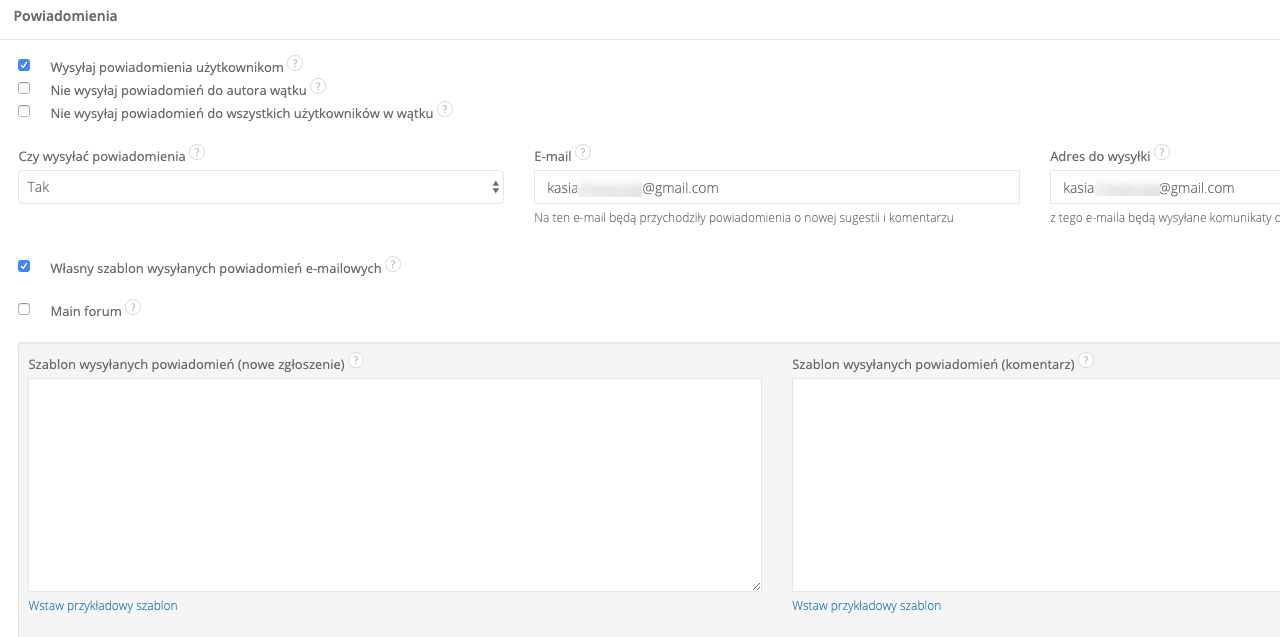This screenshot has height=637, width=1280.
Task: Click help icon next to "Adres do wysyłki"
Action: [x=1162, y=152]
